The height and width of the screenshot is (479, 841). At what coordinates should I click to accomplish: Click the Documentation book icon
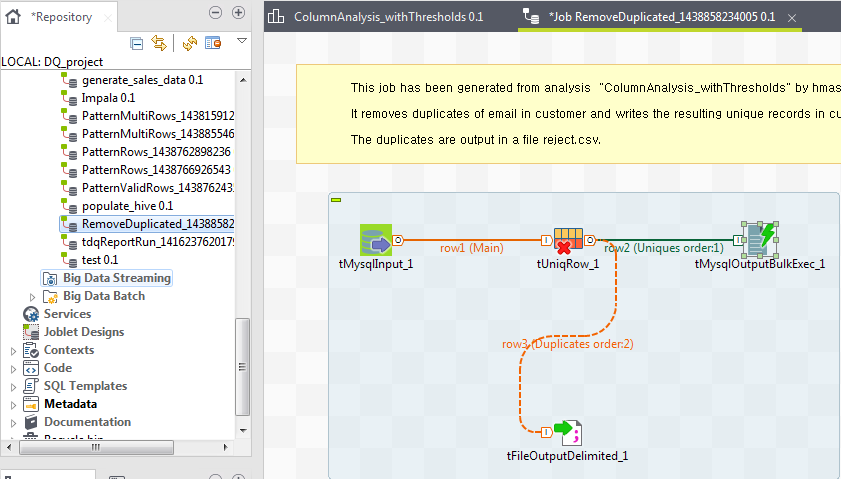click(31, 422)
